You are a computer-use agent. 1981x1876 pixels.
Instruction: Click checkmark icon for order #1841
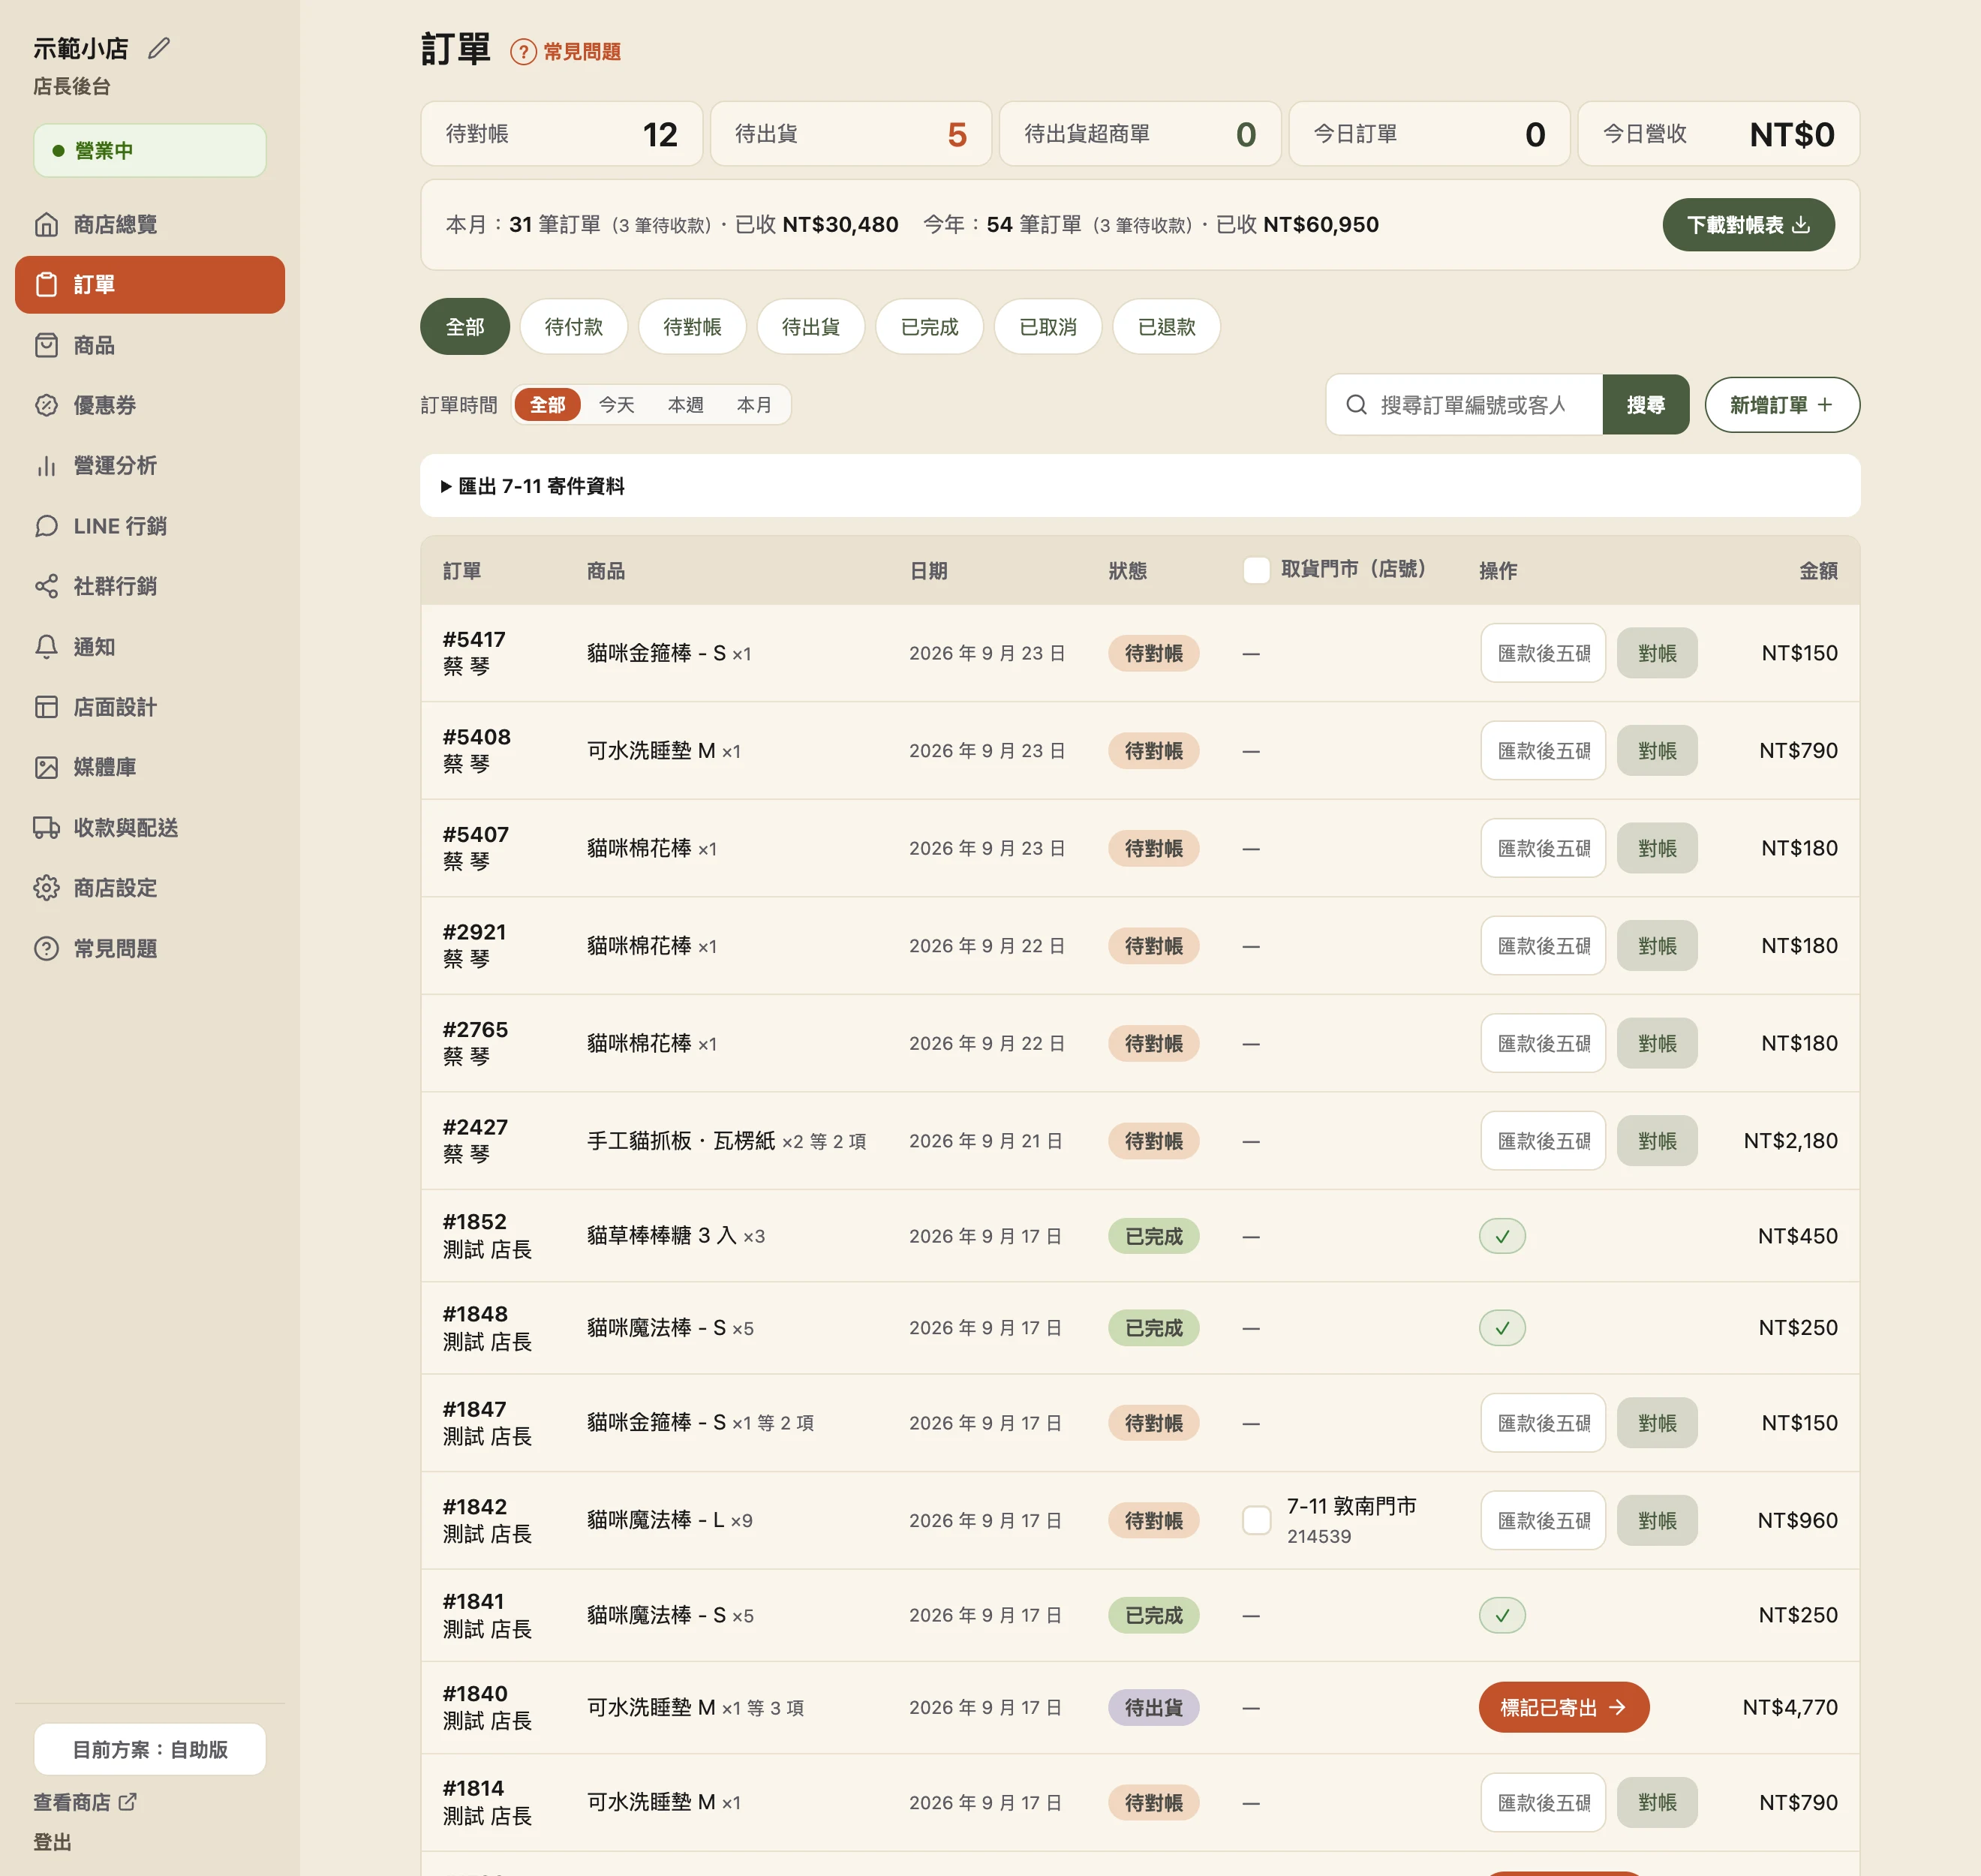pyautogui.click(x=1502, y=1615)
